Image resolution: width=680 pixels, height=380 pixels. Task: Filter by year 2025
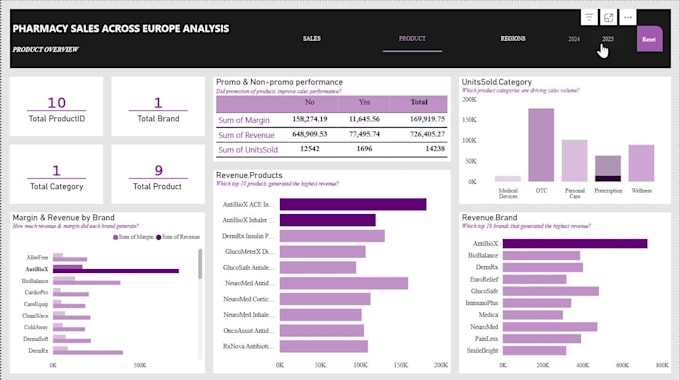[x=608, y=39]
